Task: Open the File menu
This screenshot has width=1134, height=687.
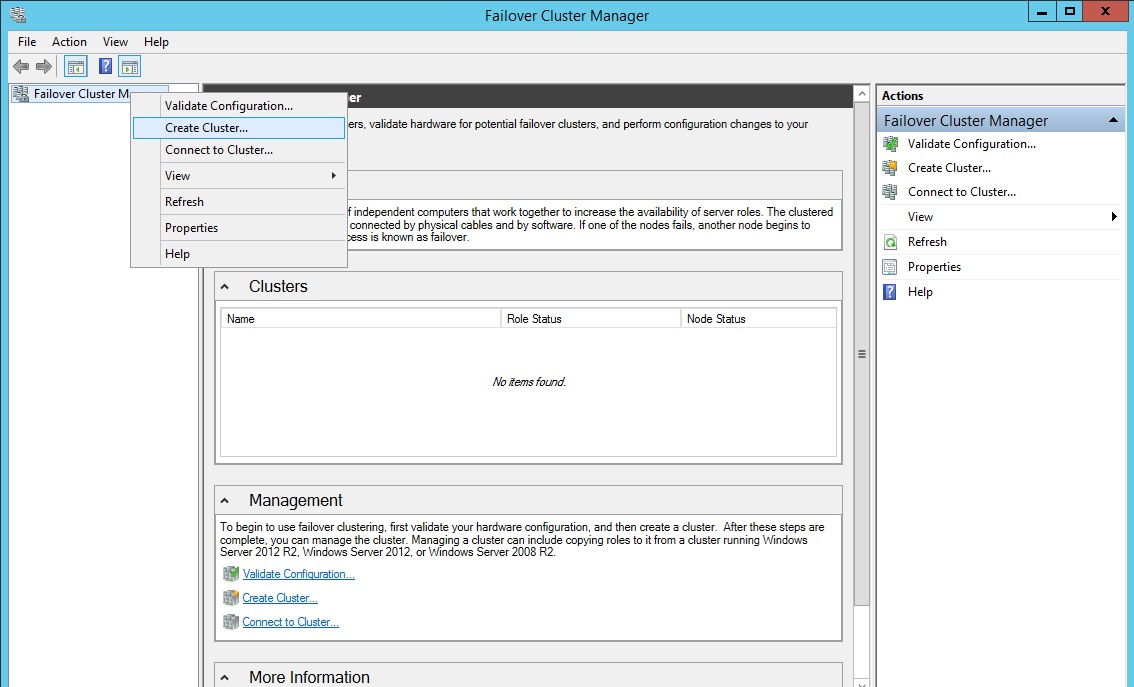Action: 27,42
